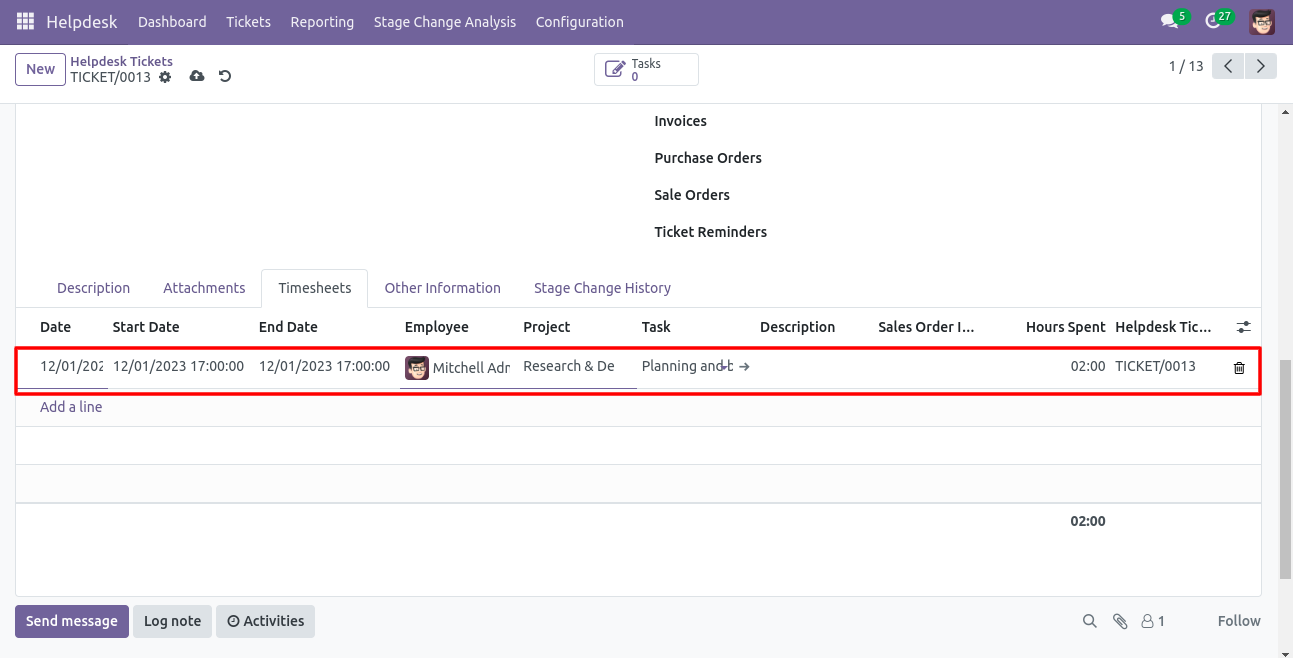Click the discard changes undo icon
The image size is (1293, 658).
[225, 76]
